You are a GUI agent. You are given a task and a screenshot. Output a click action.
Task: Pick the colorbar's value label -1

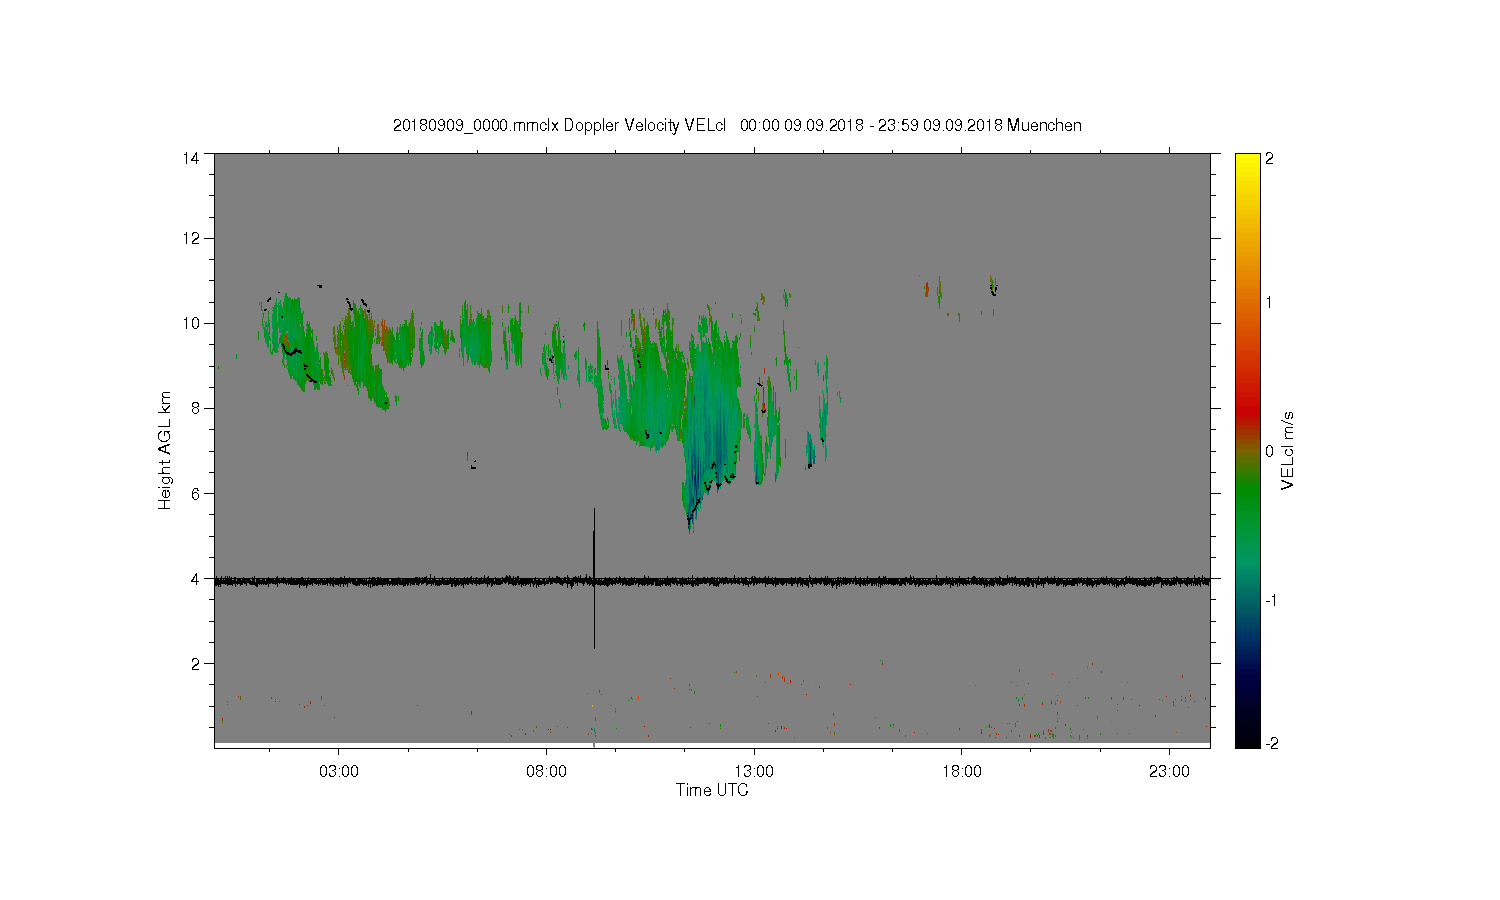point(1270,600)
